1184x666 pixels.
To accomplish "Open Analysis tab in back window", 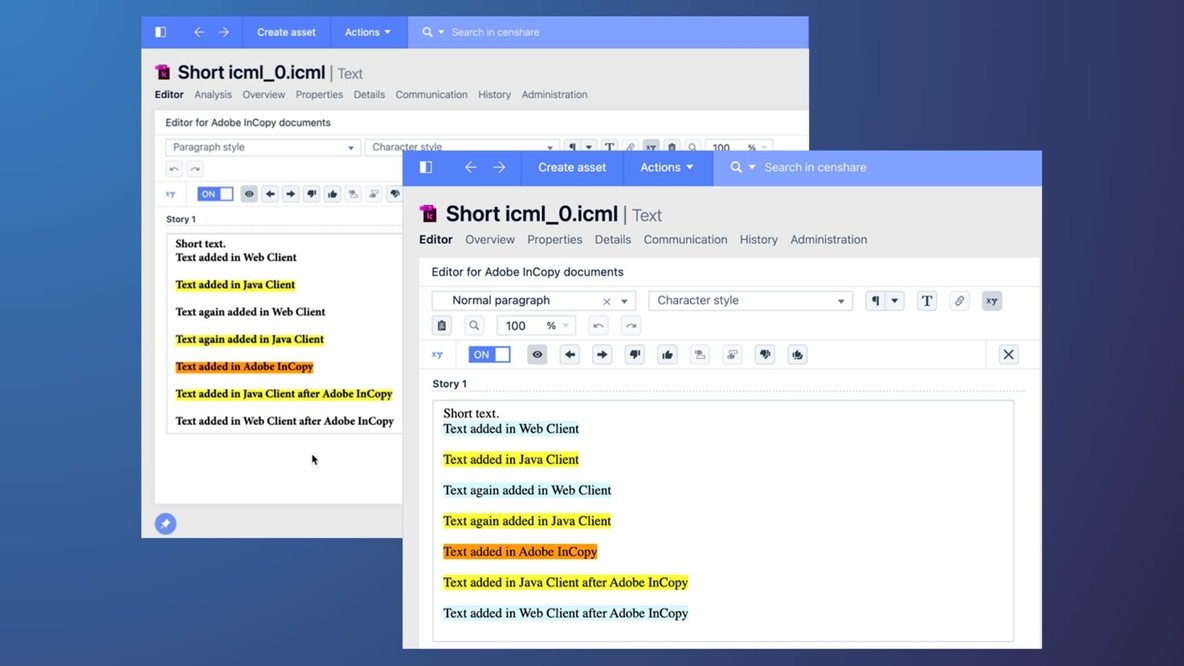I will click(x=213, y=94).
